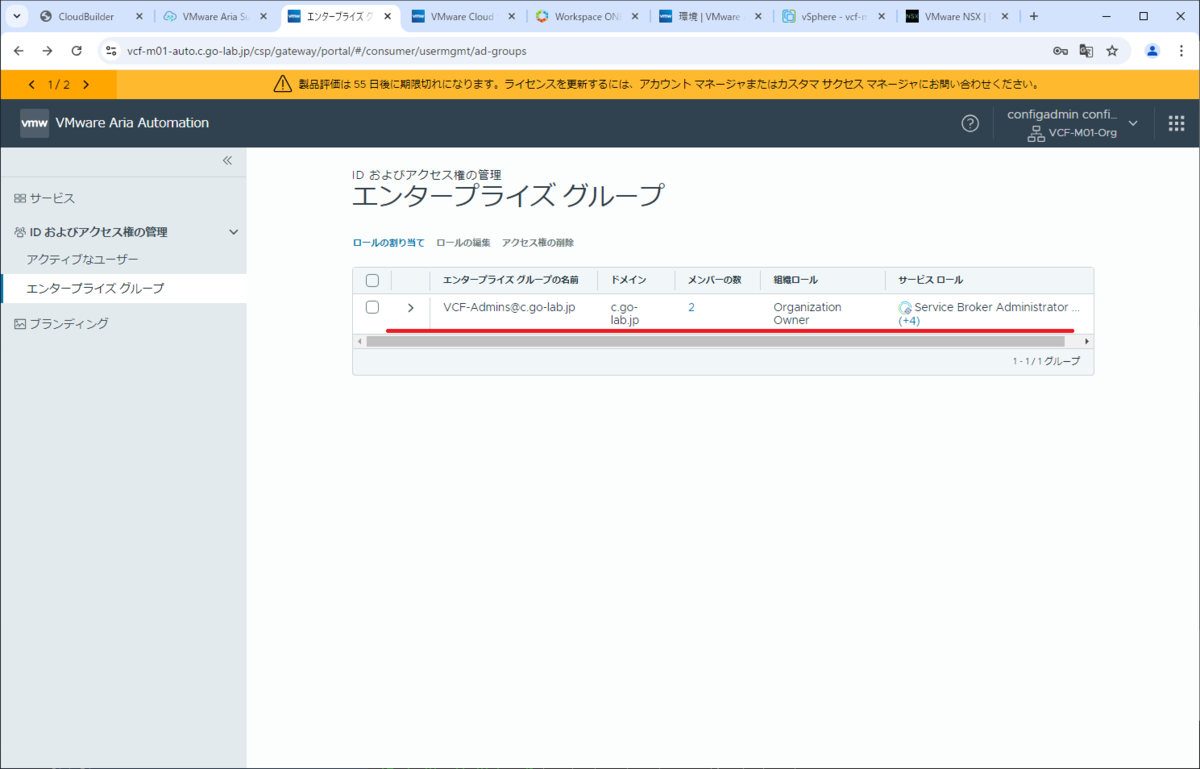
Task: Go forward in browser history
Action: coord(48,51)
